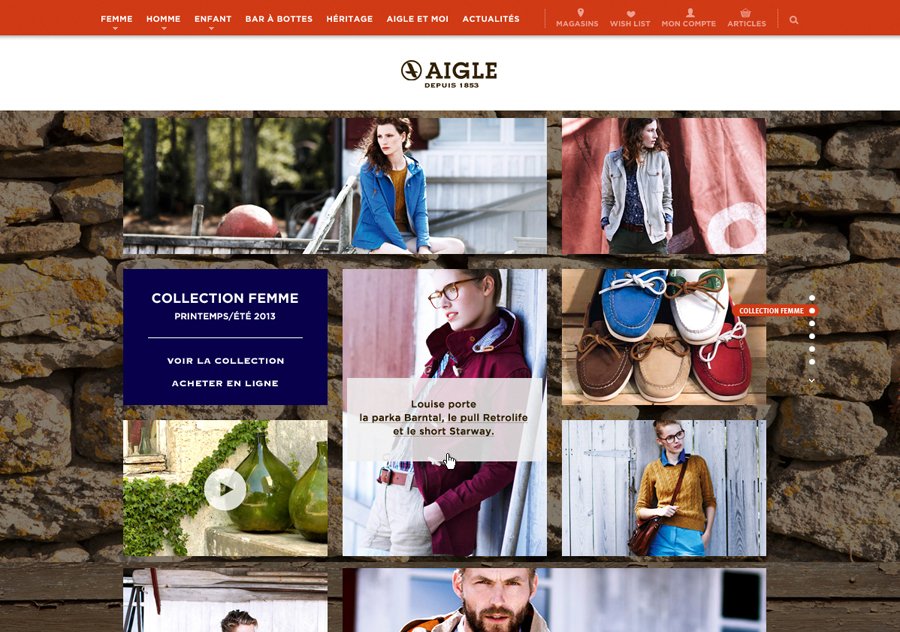Select the first section navigation dot
900x632 pixels.
(x=812, y=298)
